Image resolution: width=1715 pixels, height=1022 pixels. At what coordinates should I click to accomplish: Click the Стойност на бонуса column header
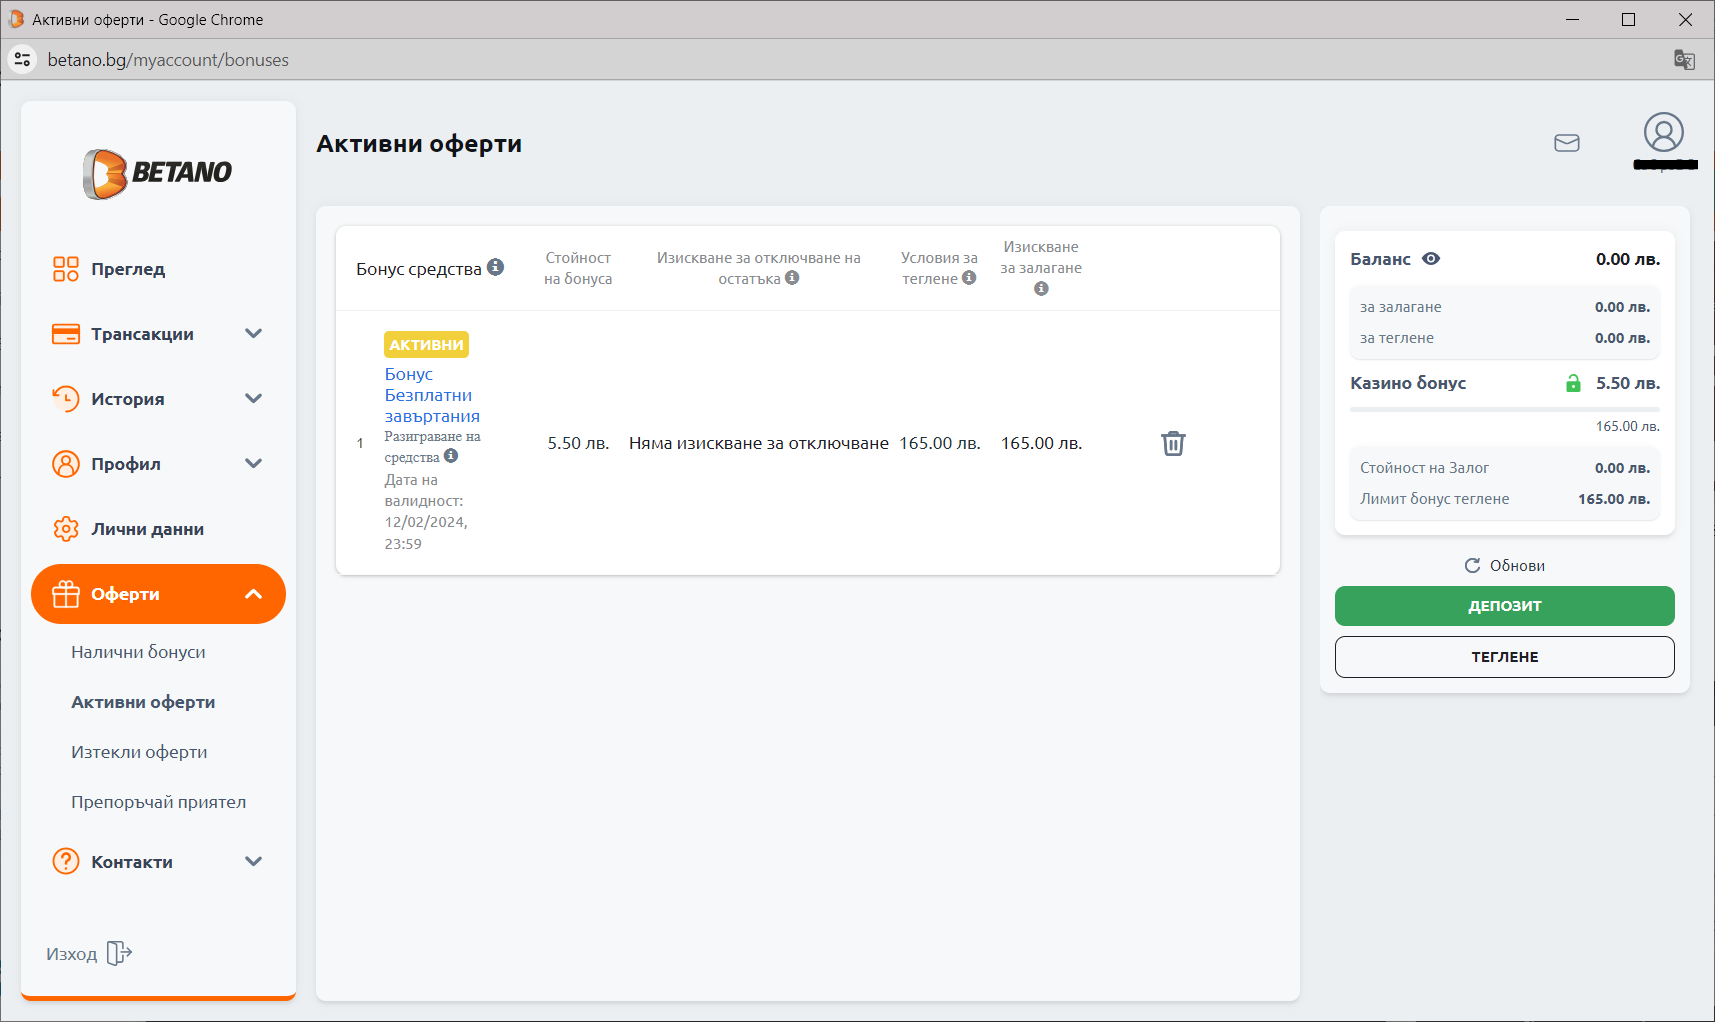coord(578,268)
